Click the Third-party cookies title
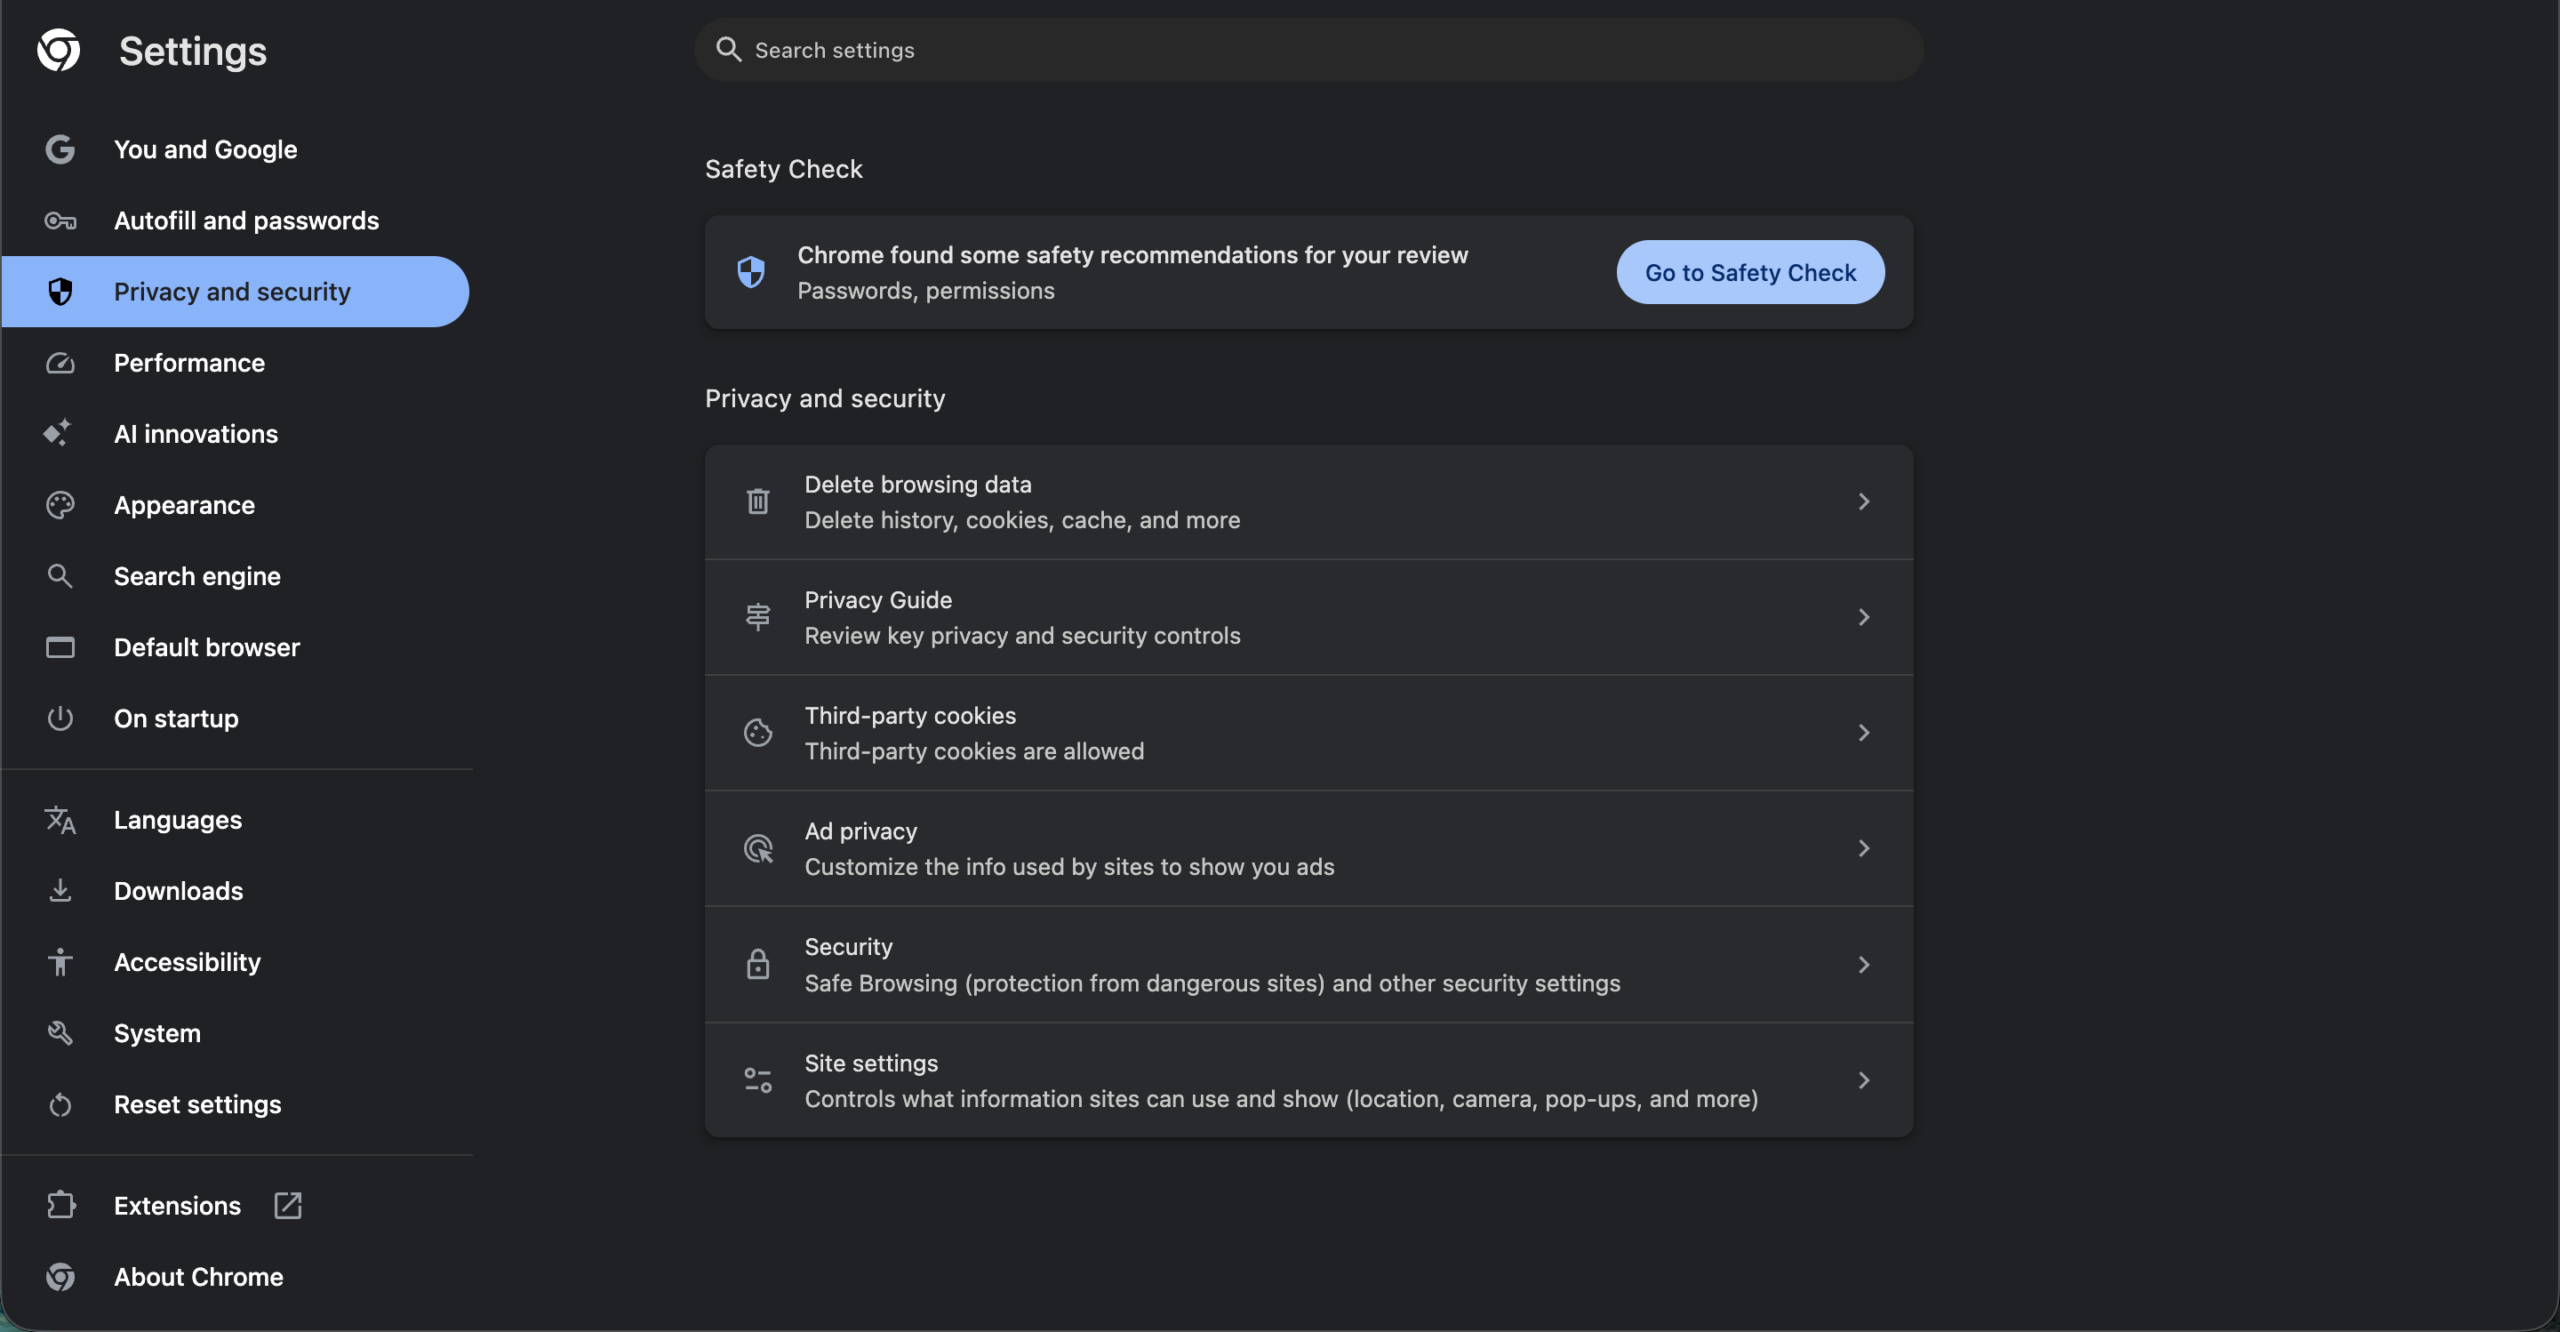The height and width of the screenshot is (1332, 2560). click(910, 716)
